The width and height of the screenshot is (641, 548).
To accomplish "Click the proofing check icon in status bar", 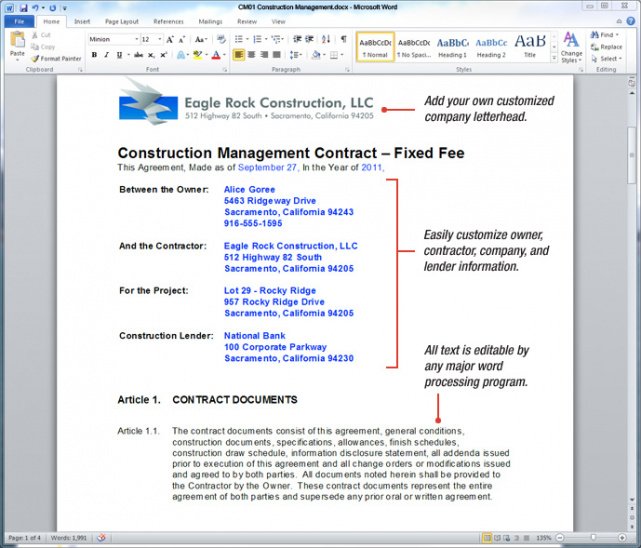I will [x=101, y=538].
